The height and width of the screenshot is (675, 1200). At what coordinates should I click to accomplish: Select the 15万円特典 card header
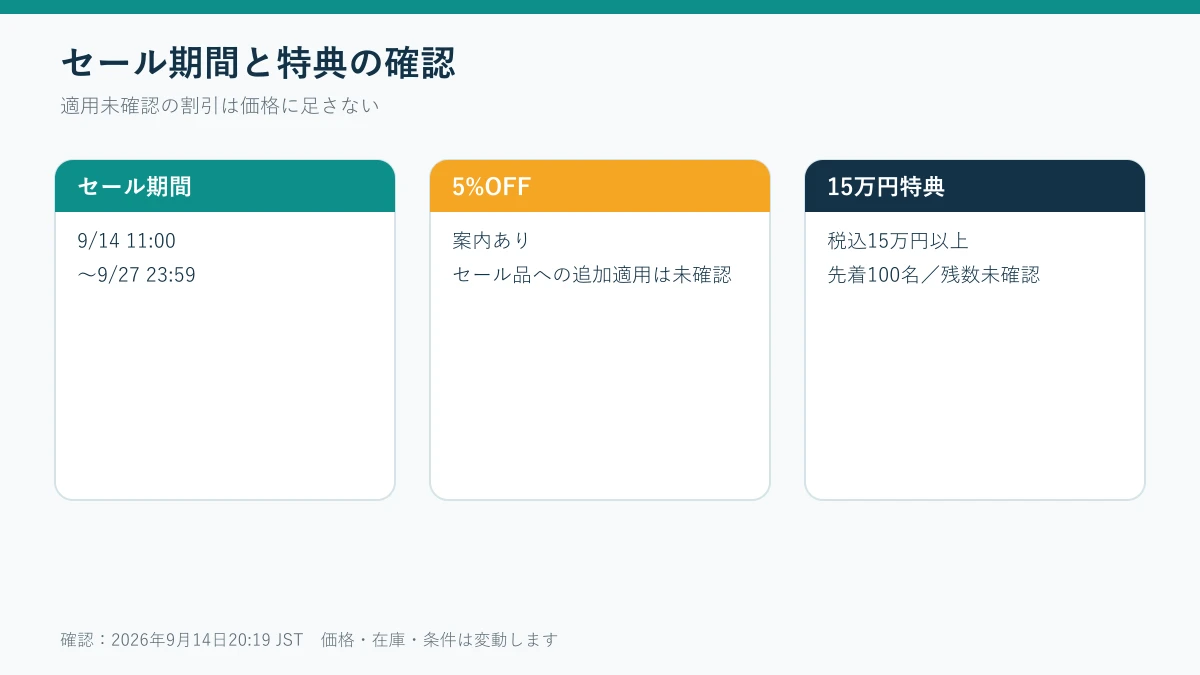click(975, 186)
